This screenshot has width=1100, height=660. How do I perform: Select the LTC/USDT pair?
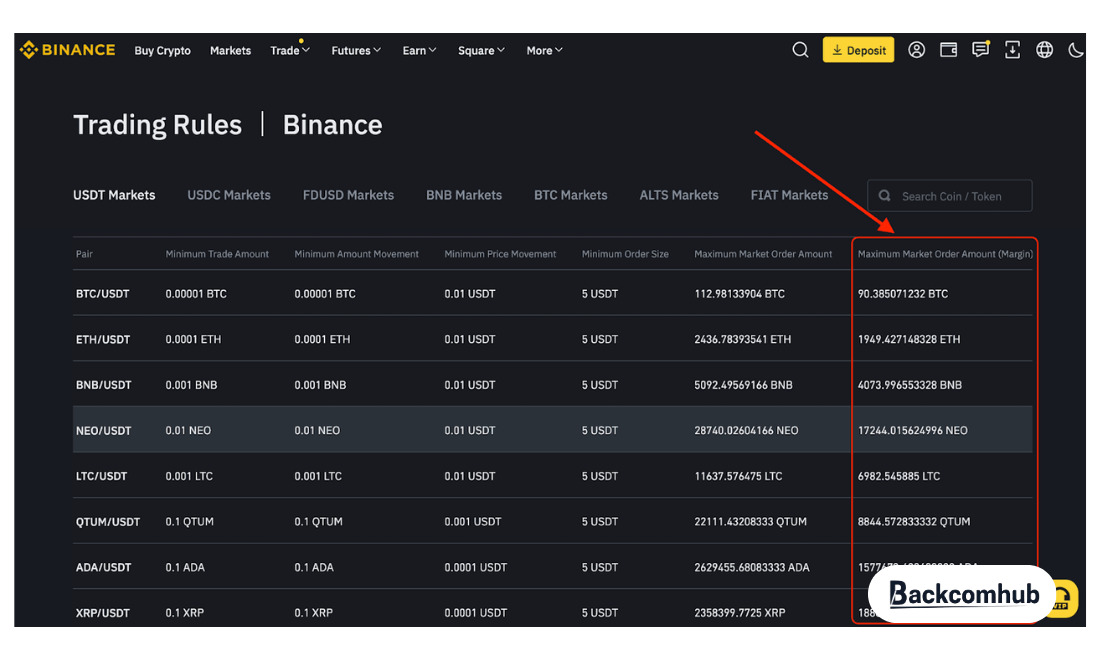coord(102,476)
